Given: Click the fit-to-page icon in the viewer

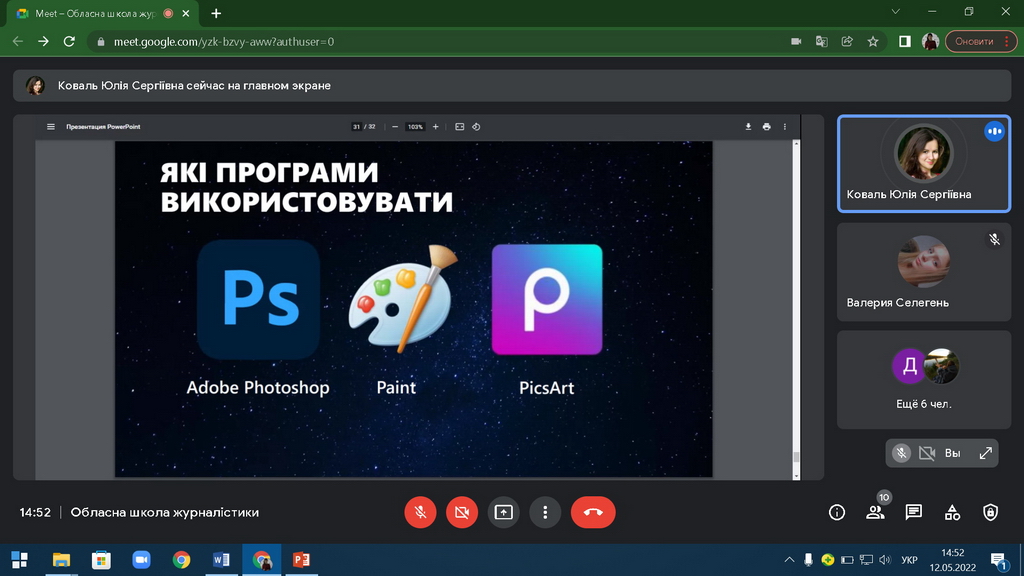Looking at the screenshot, I should (460, 127).
